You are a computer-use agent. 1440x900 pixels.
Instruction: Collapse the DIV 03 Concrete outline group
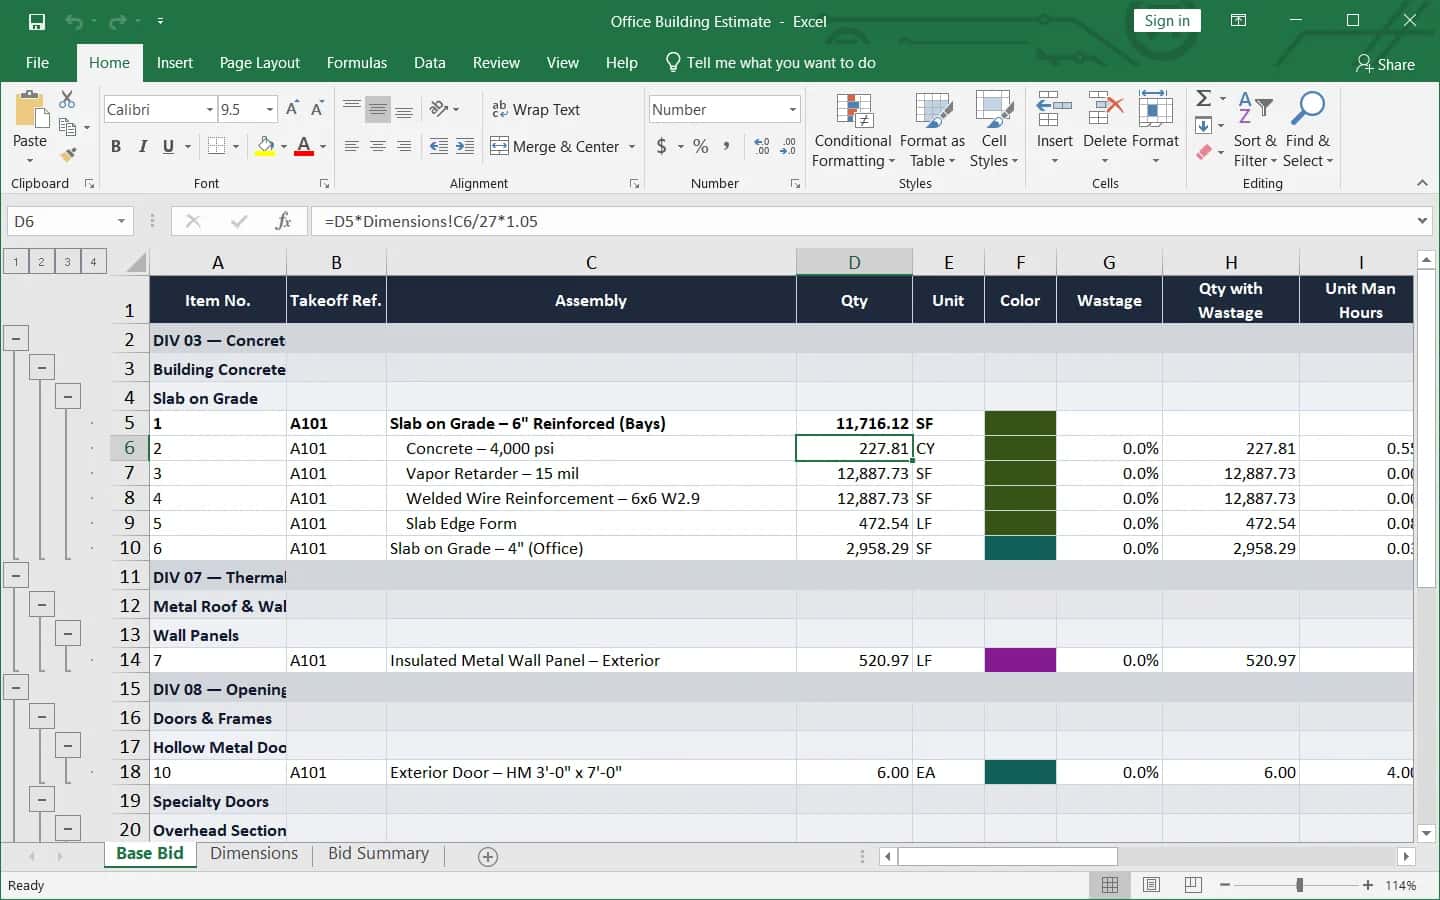click(16, 339)
